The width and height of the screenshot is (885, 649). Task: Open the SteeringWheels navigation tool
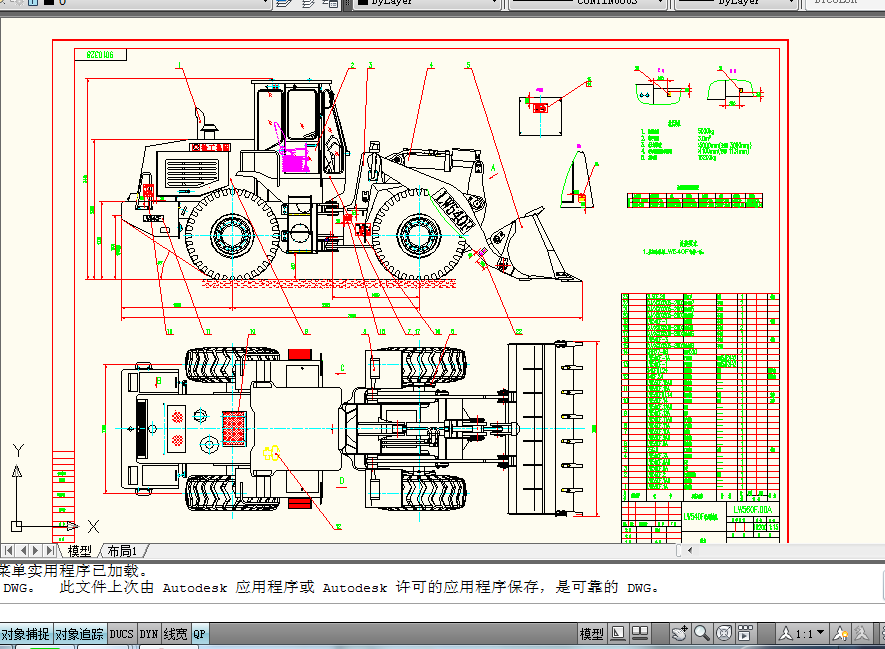pos(722,633)
